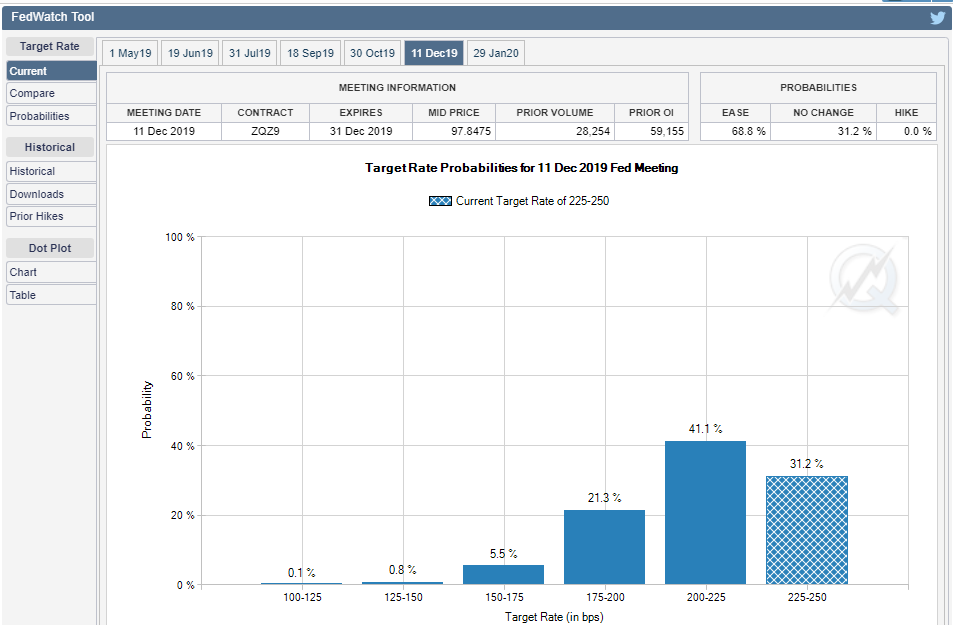Click the 200-225 bar at 41.1%
953x625 pixels.
coord(705,512)
